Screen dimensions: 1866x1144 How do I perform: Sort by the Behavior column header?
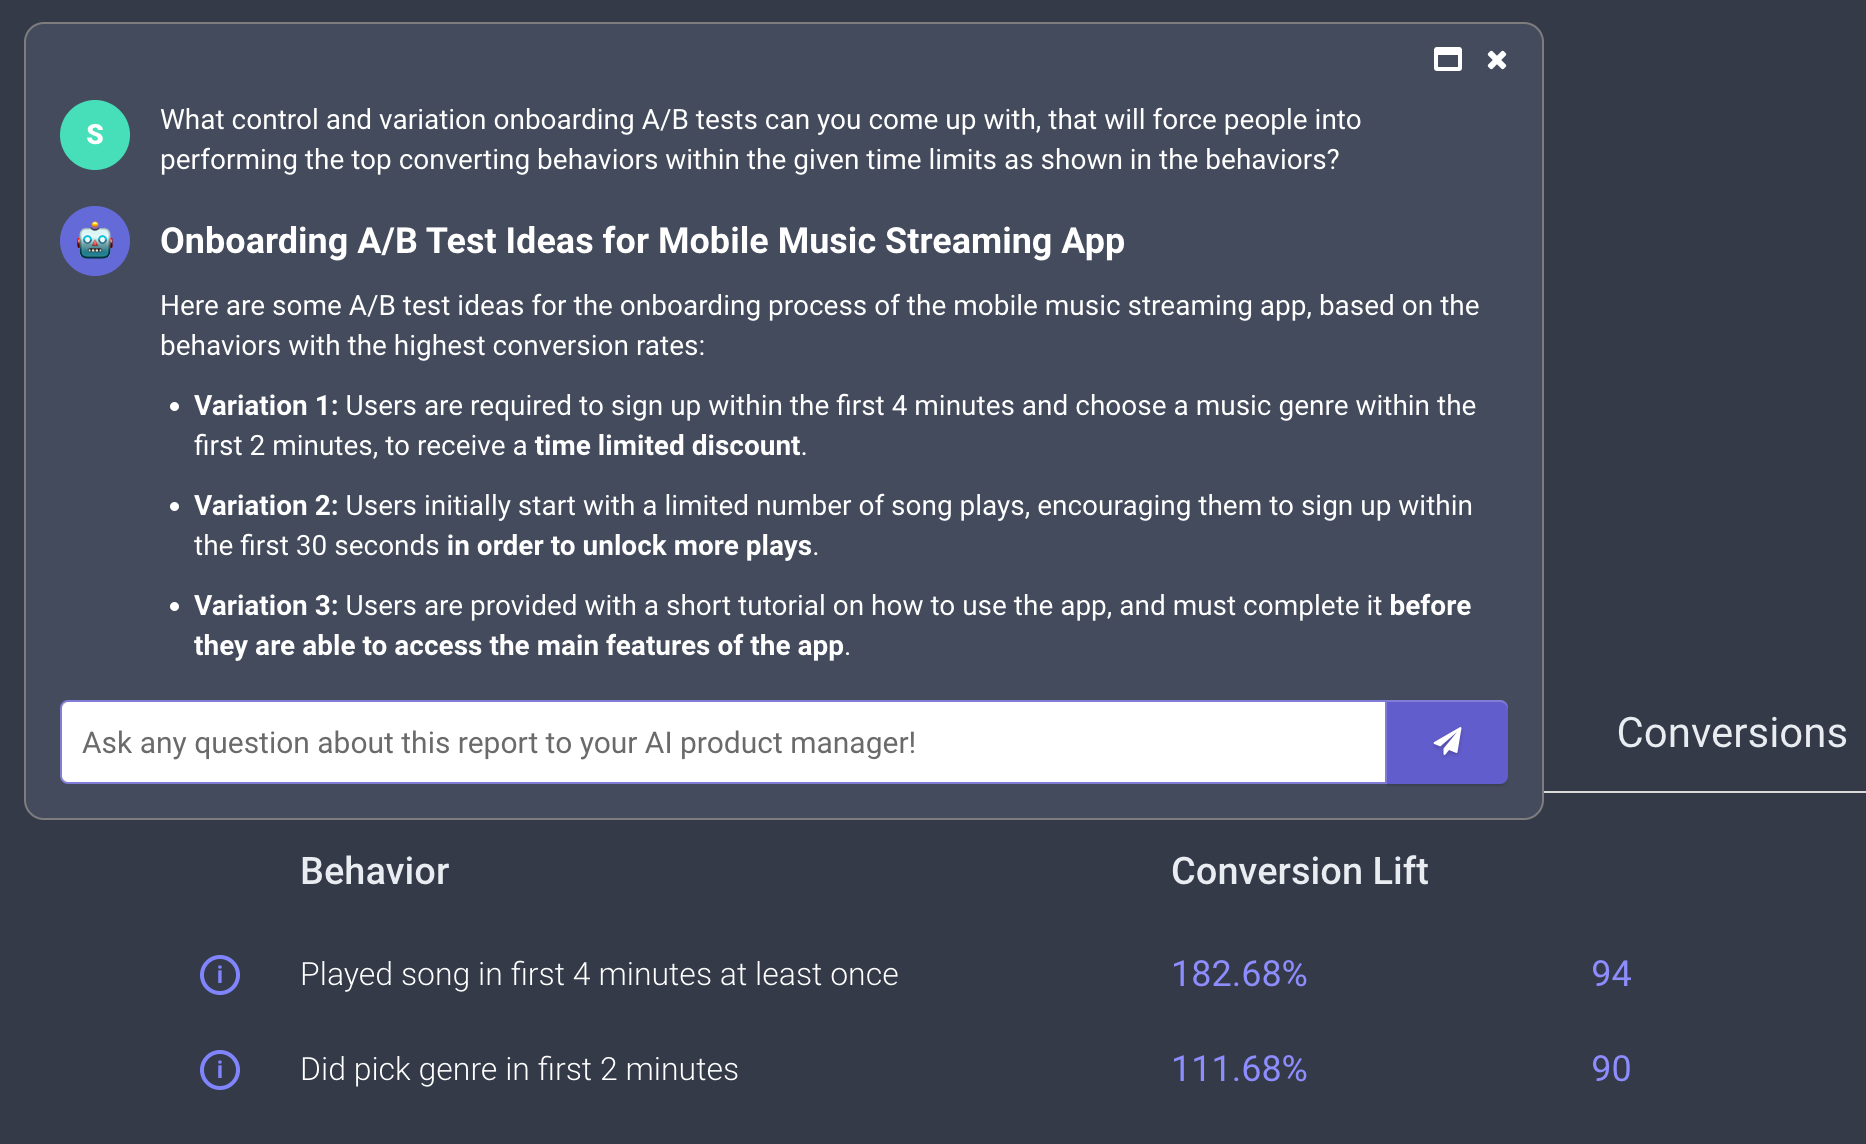coord(375,871)
